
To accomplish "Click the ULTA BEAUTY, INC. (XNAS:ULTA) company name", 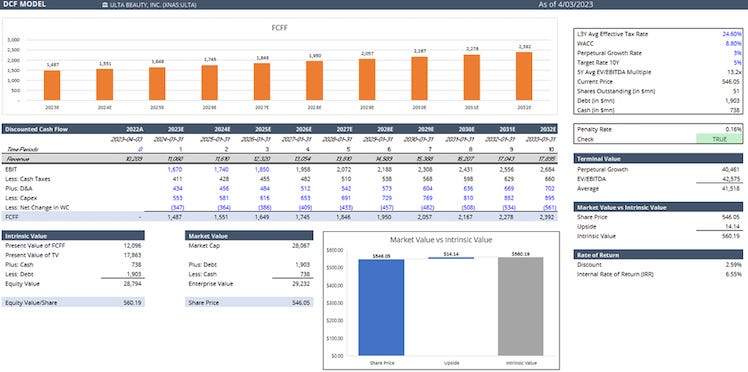I will click(153, 5).
